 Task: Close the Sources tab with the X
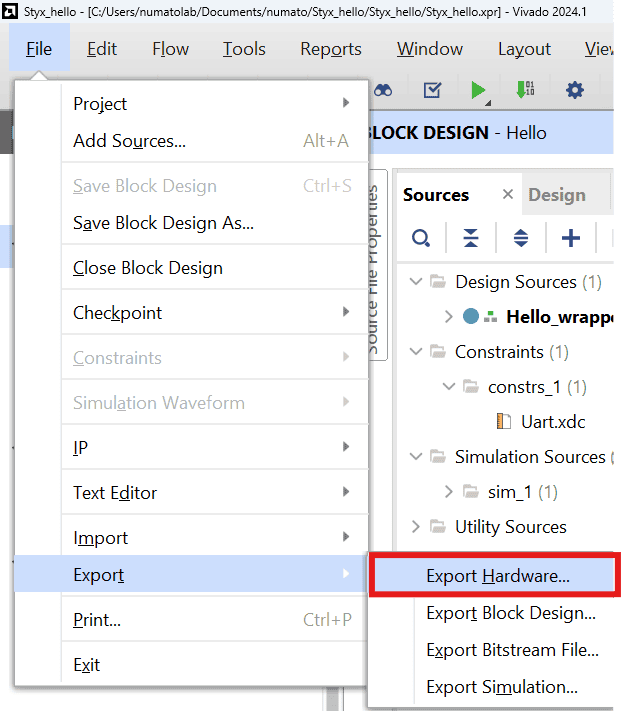[508, 195]
